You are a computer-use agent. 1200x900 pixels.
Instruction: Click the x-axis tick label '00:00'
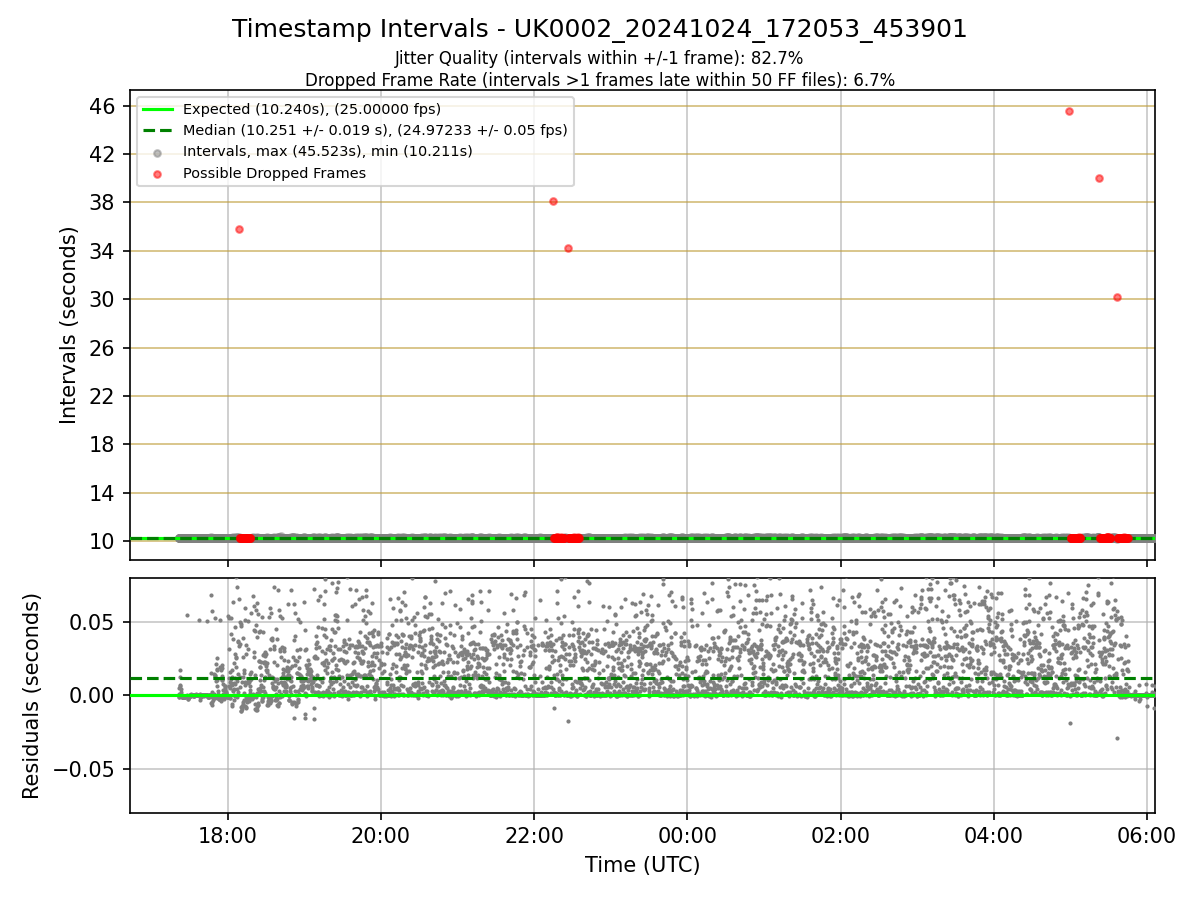(687, 835)
